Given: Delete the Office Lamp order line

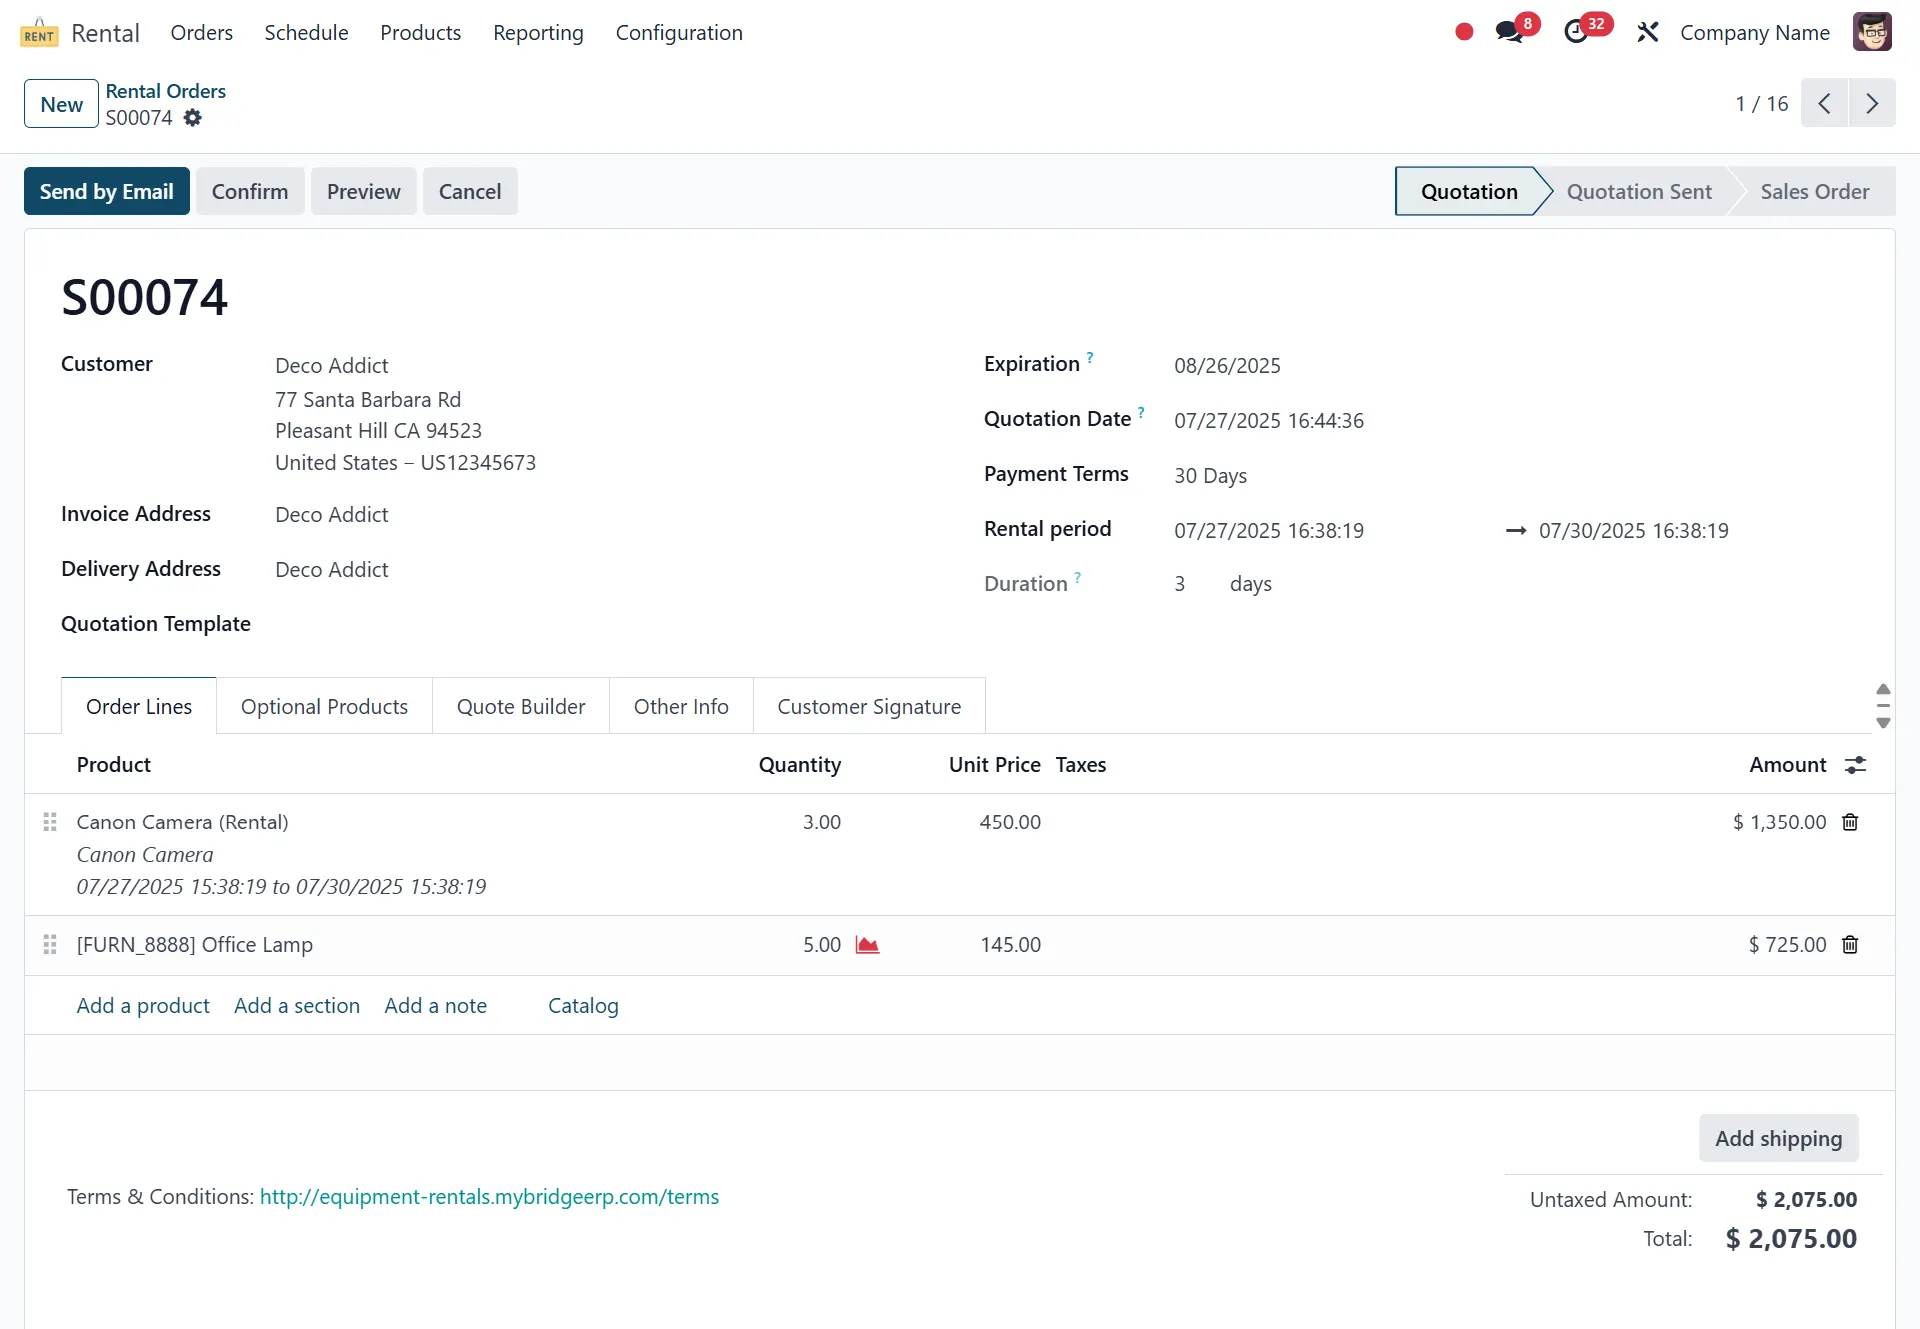Looking at the screenshot, I should pos(1850,945).
